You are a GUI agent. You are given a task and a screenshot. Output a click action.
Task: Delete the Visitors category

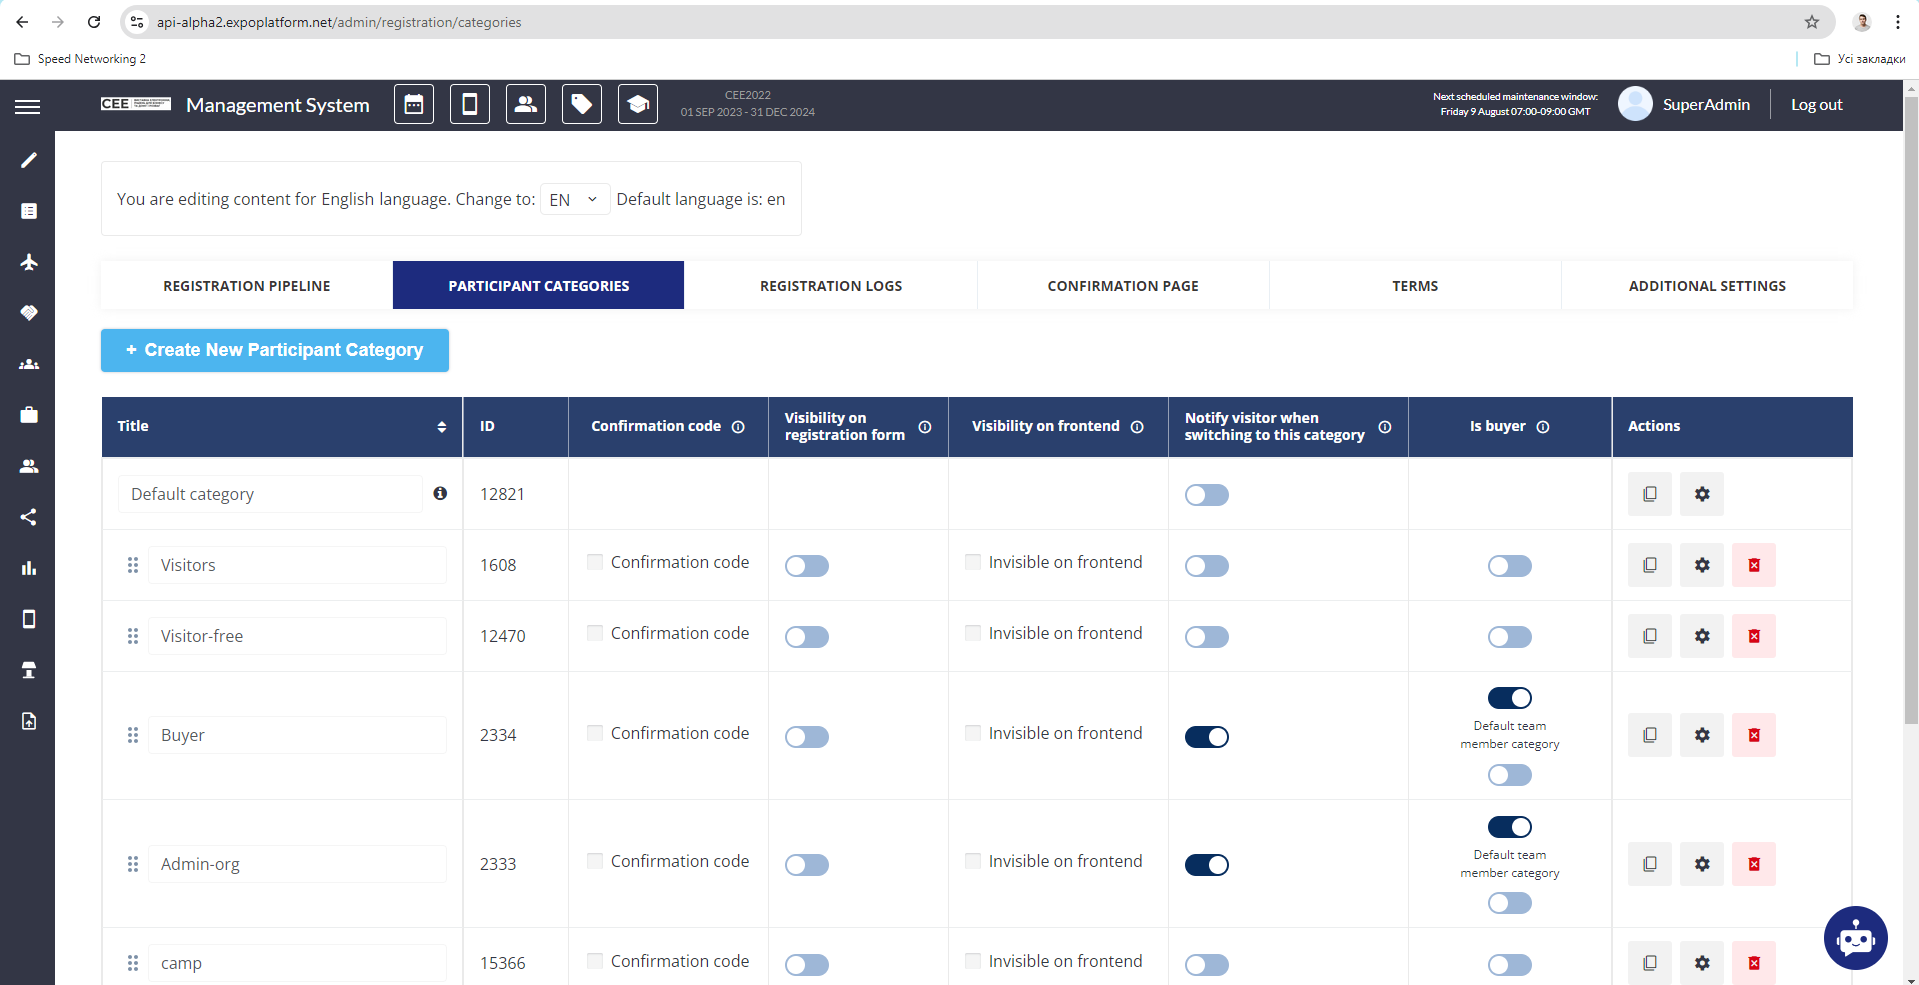[x=1753, y=565]
